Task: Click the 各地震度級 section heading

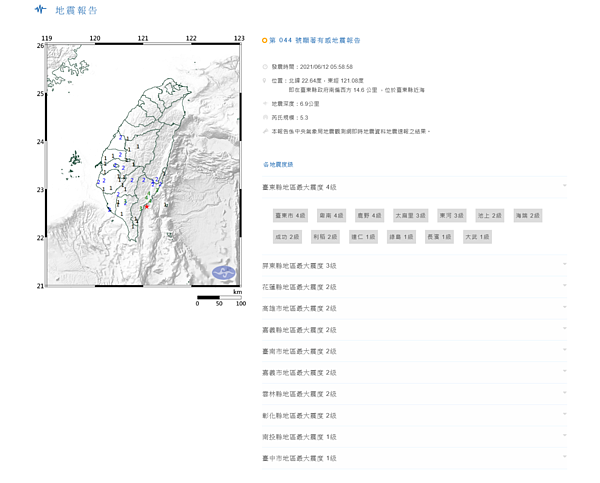Action: (x=278, y=165)
